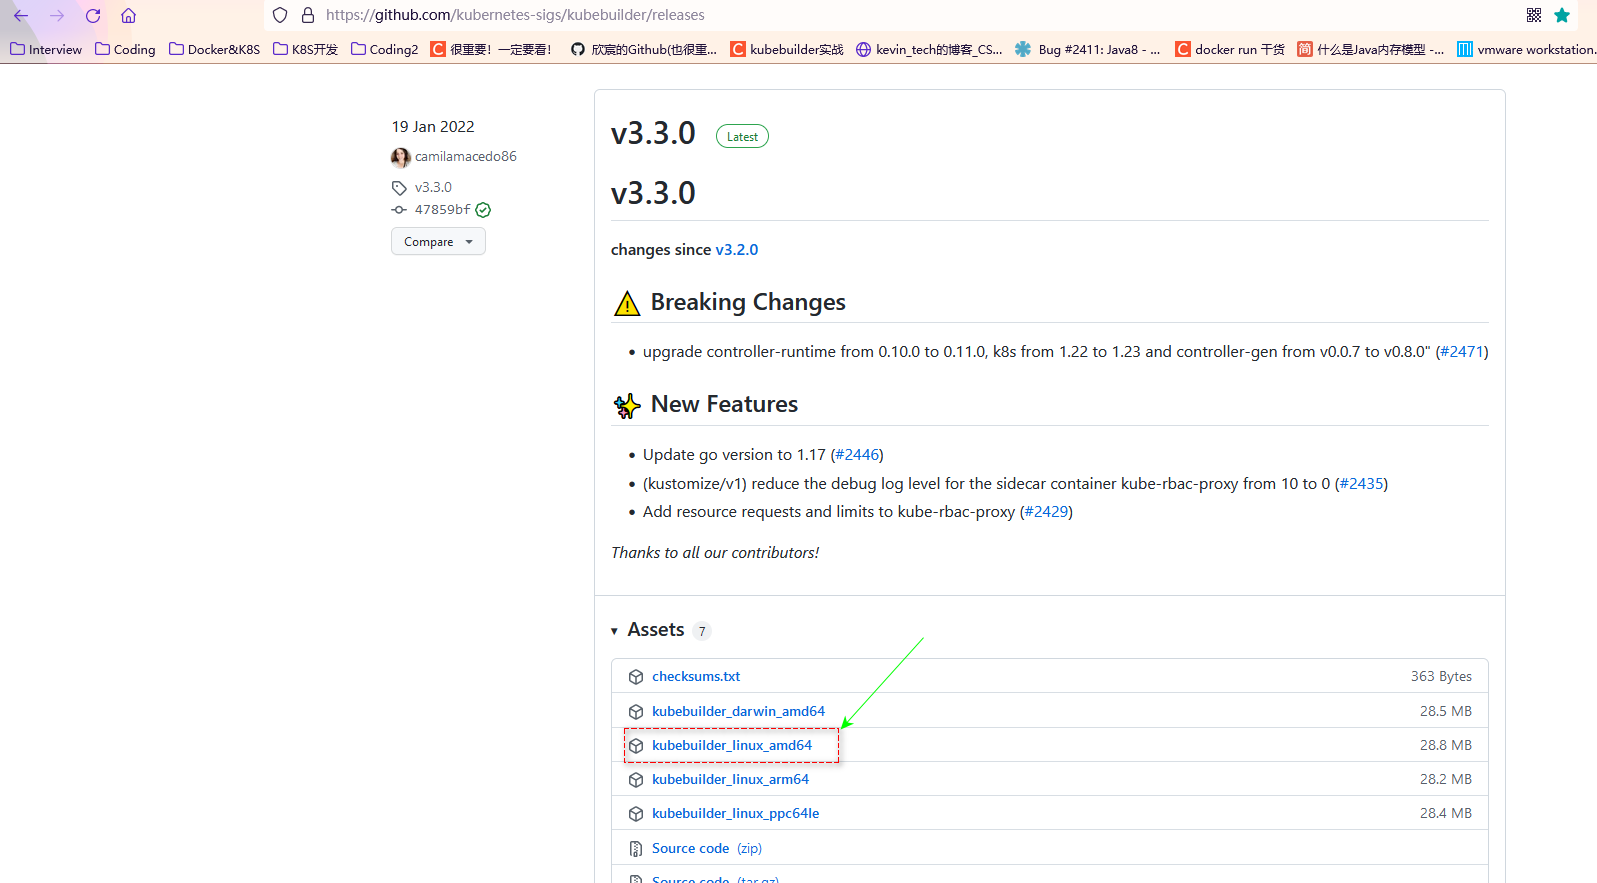Select the 19 Jan 2022 release date
Screen dimensions: 1597x883
point(433,126)
